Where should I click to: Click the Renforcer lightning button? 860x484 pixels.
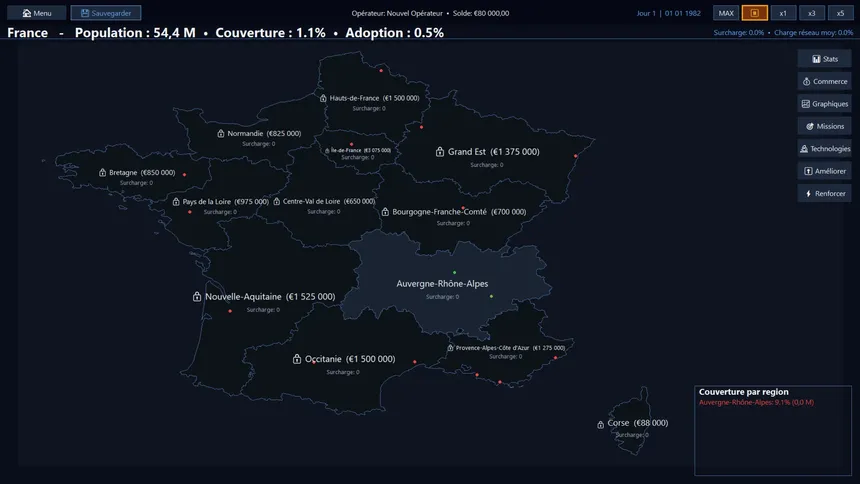pos(824,193)
